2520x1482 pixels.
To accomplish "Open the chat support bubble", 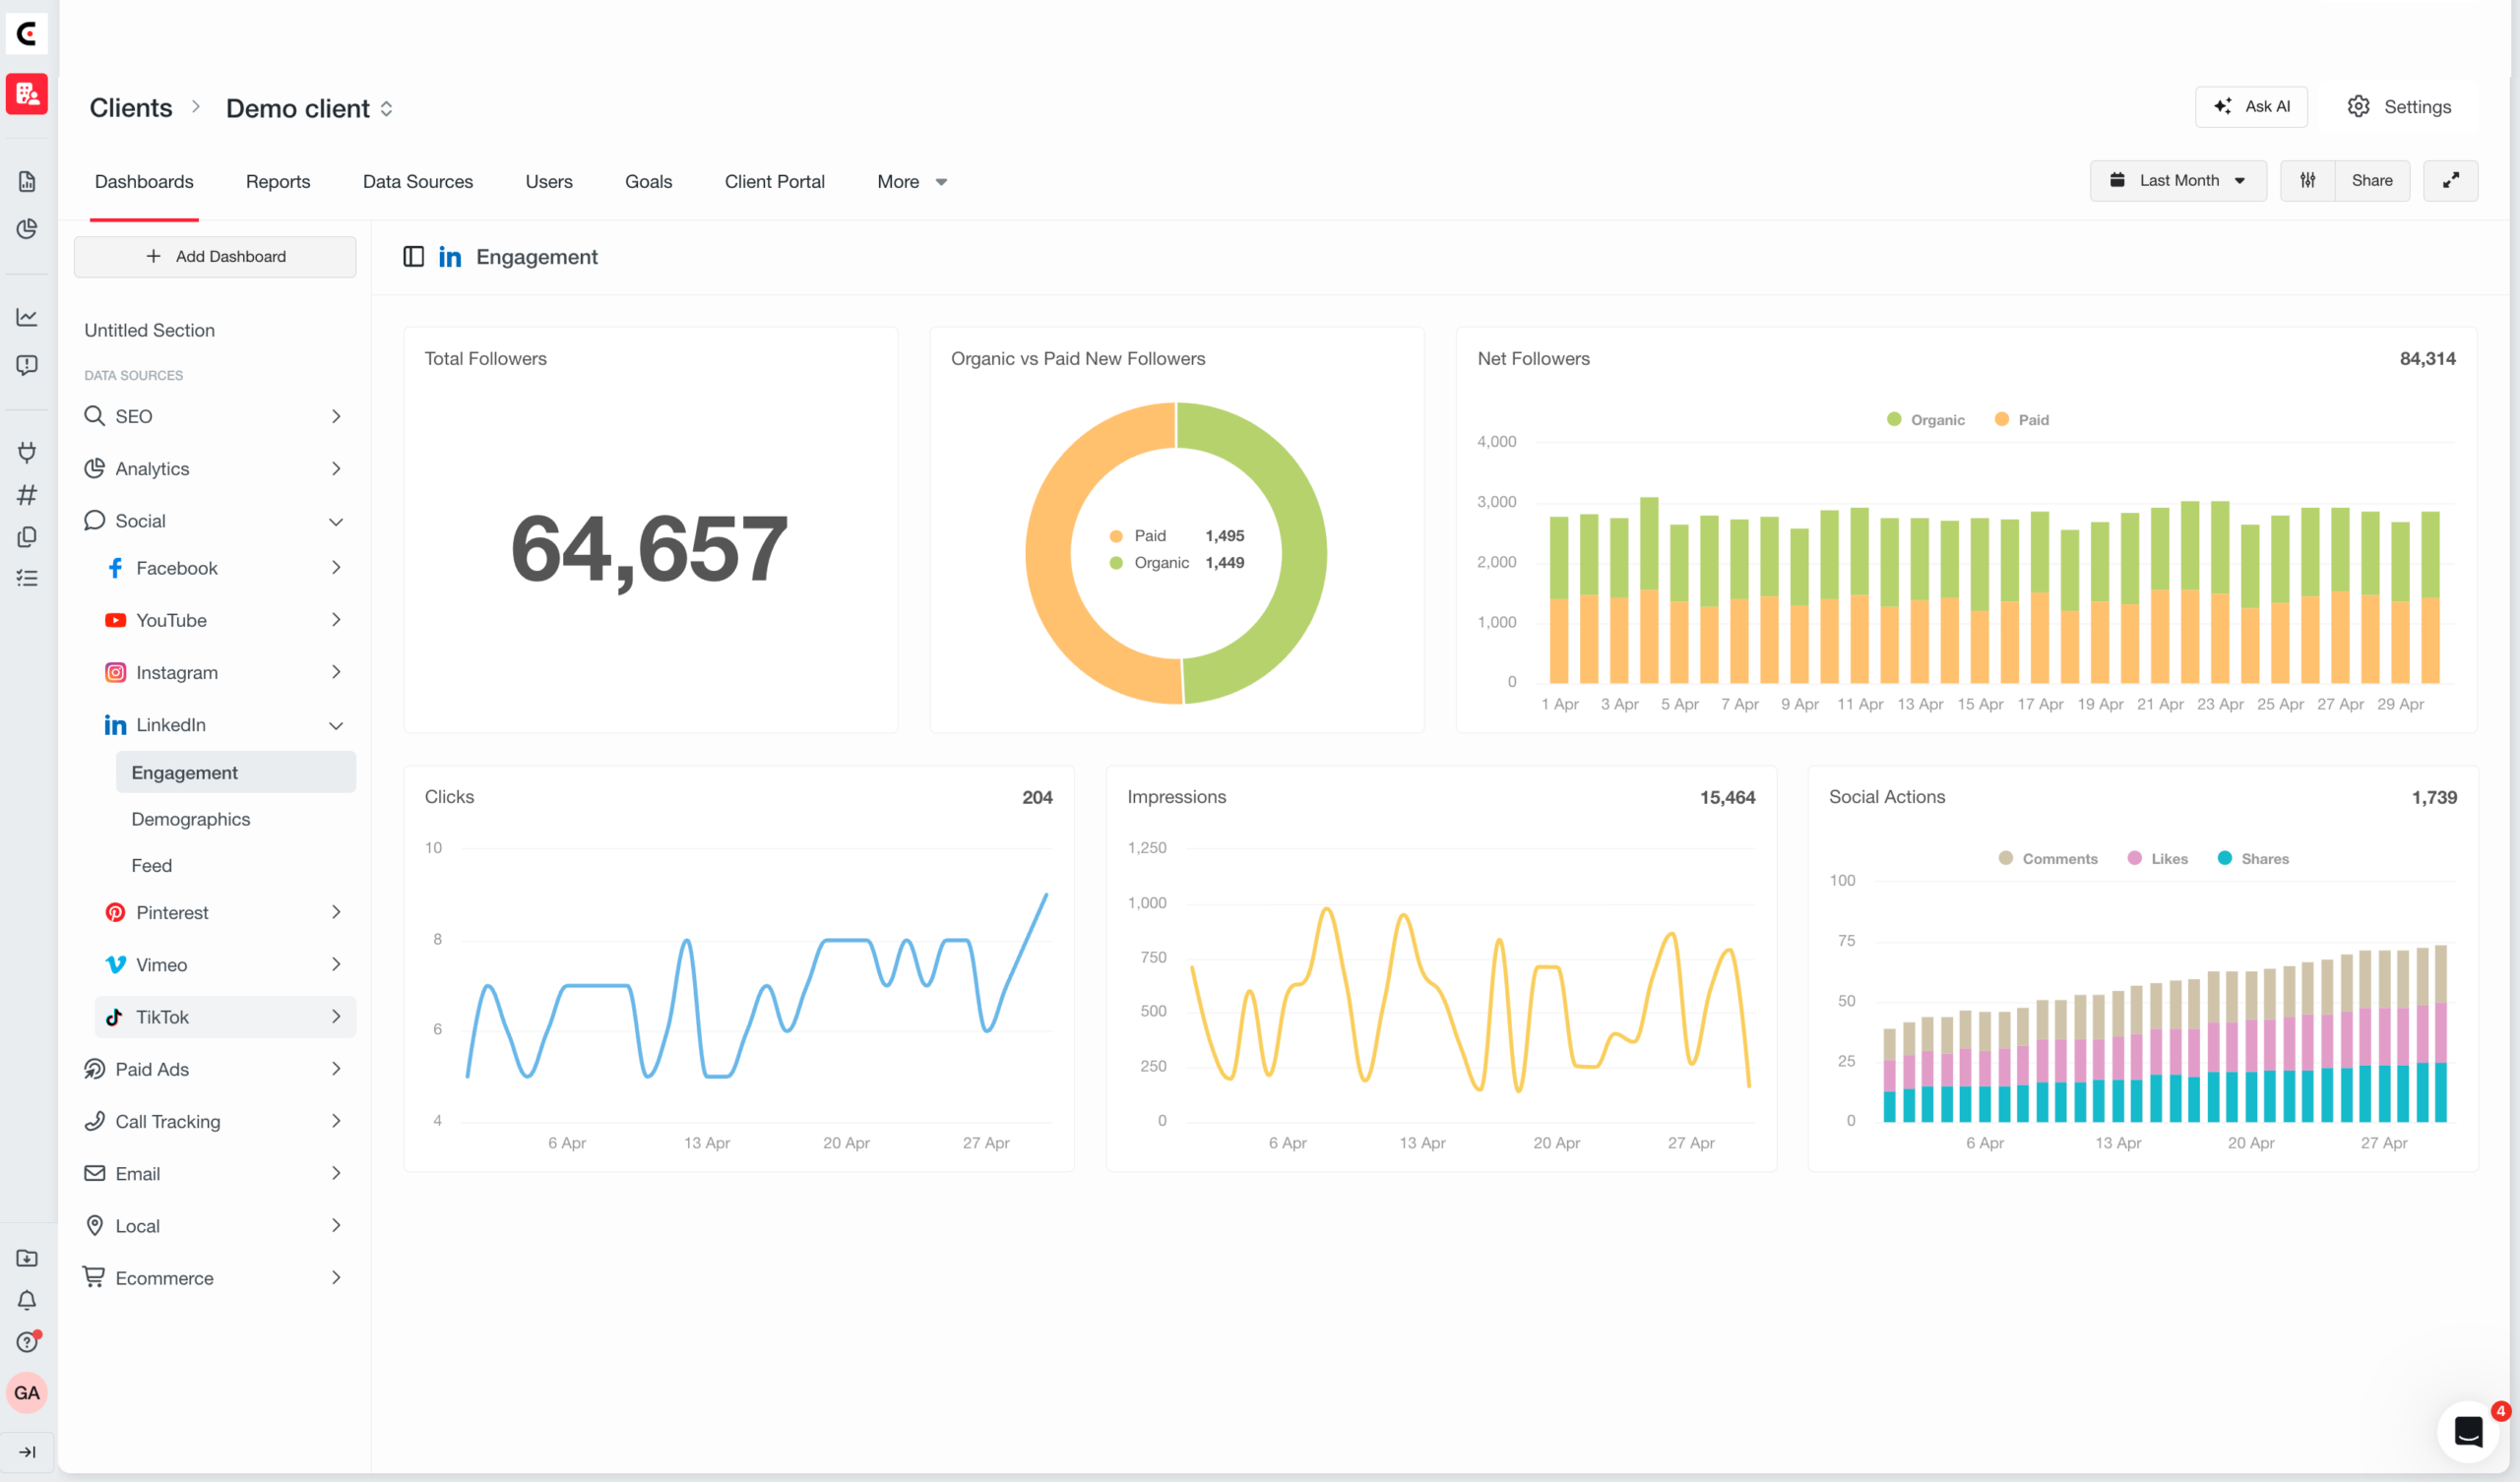I will (2468, 1431).
